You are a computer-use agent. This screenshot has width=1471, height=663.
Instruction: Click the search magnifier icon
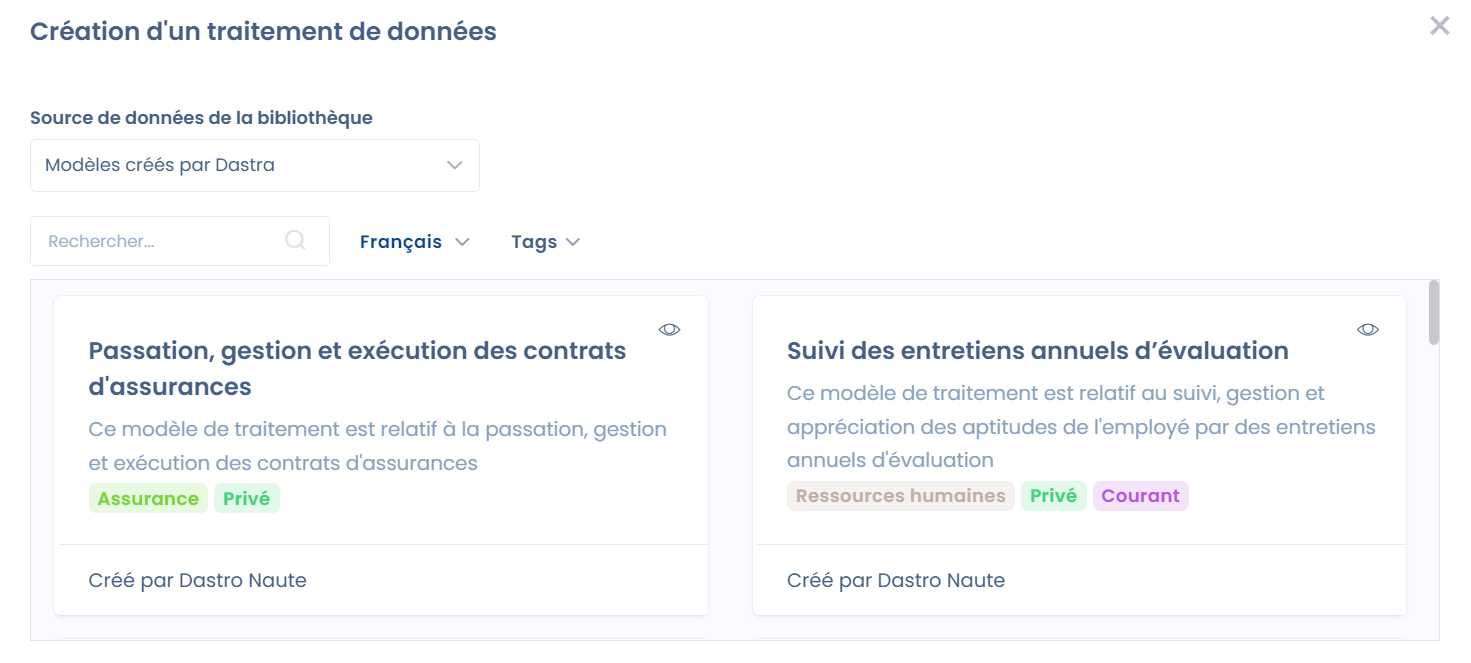(295, 240)
